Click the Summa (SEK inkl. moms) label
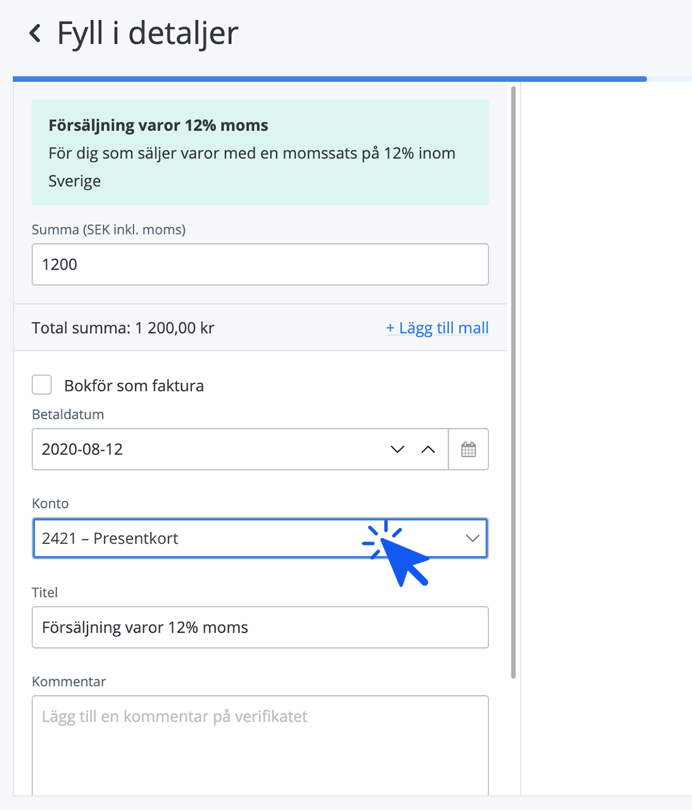Screen dimensions: 692x810 click(109, 230)
